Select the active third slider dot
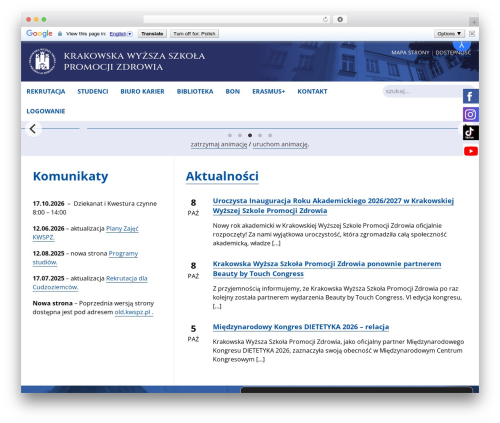500x423 pixels. click(250, 135)
